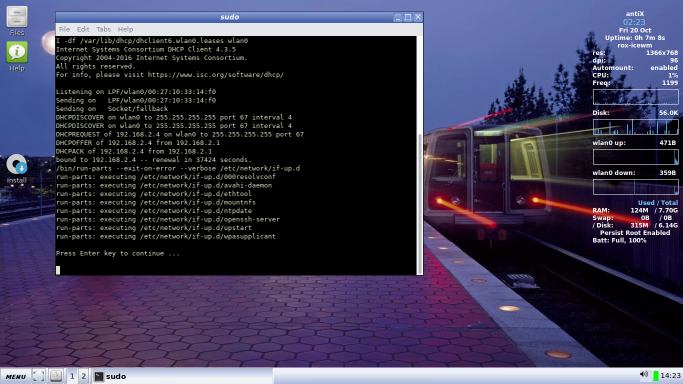Click the show desktop icon in taskbar
The height and width of the screenshot is (384, 683).
point(38,376)
